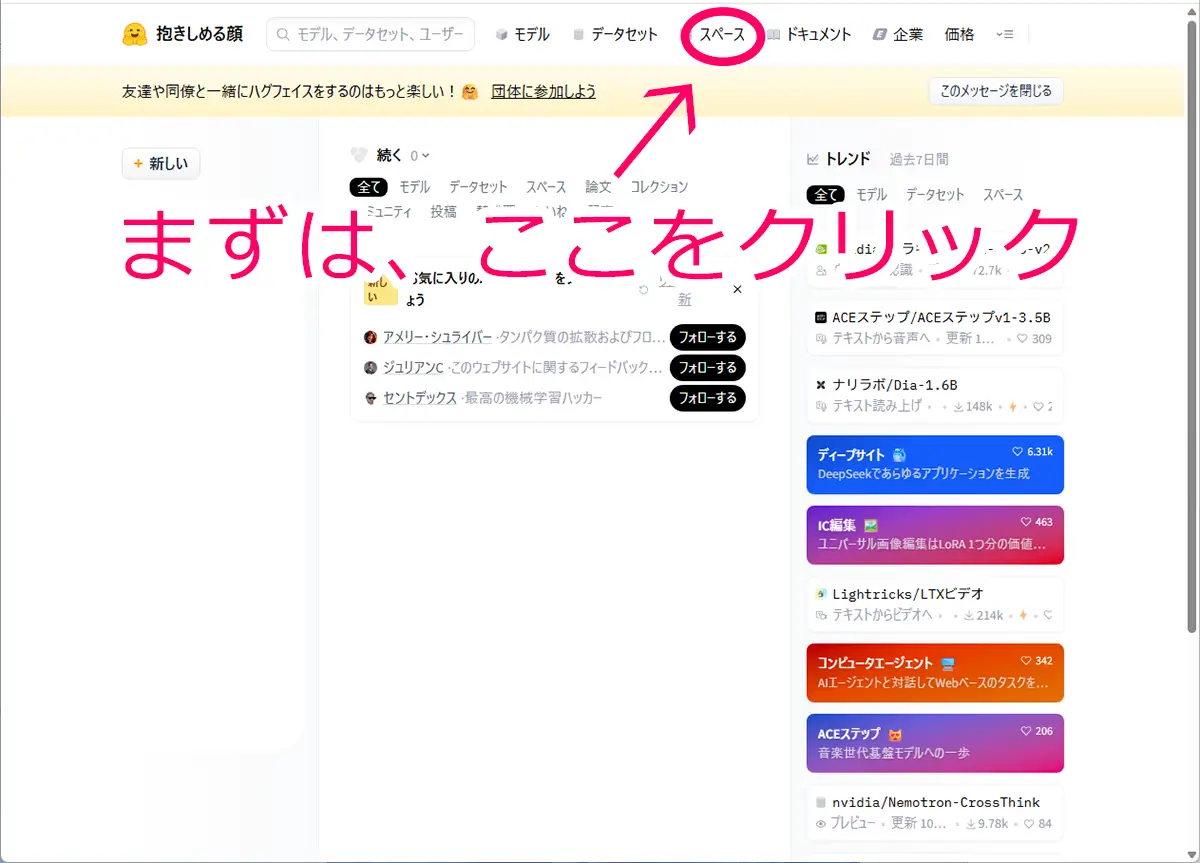Click the + 新しい button
1200x863 pixels.
(161, 164)
